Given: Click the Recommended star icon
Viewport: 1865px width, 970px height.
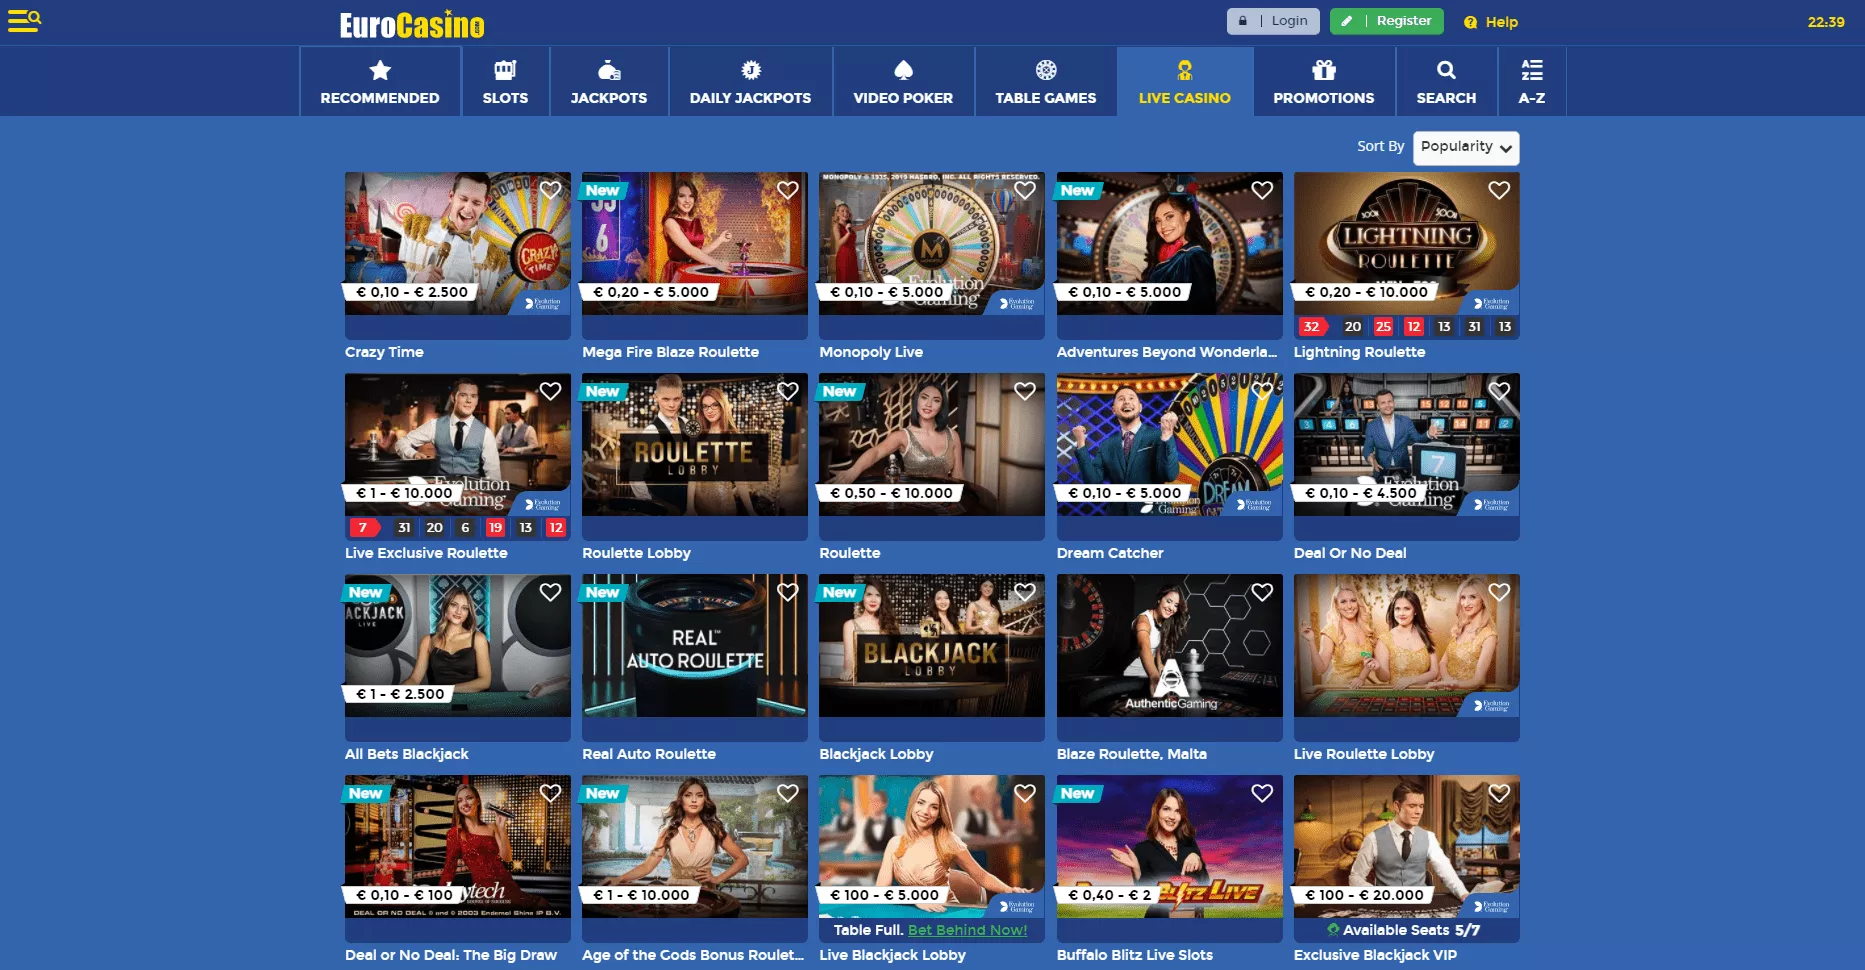Looking at the screenshot, I should pos(379,70).
